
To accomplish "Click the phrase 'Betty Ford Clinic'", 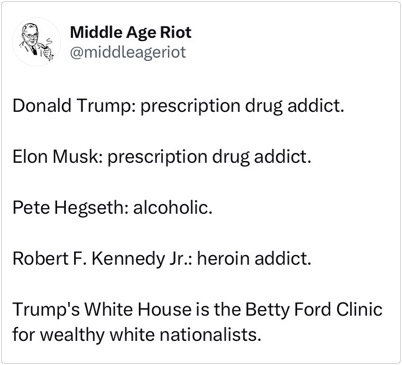I will pyautogui.click(x=314, y=309).
